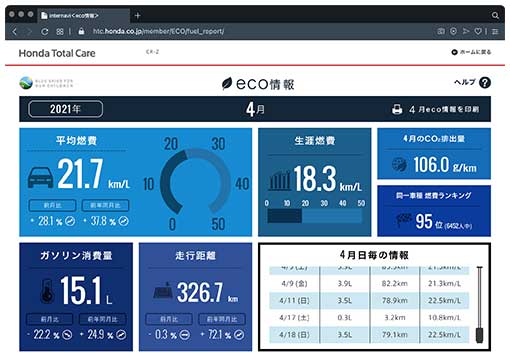The image size is (510, 361).
Task: Open the browser easy setup menu icon
Action: point(495,31)
